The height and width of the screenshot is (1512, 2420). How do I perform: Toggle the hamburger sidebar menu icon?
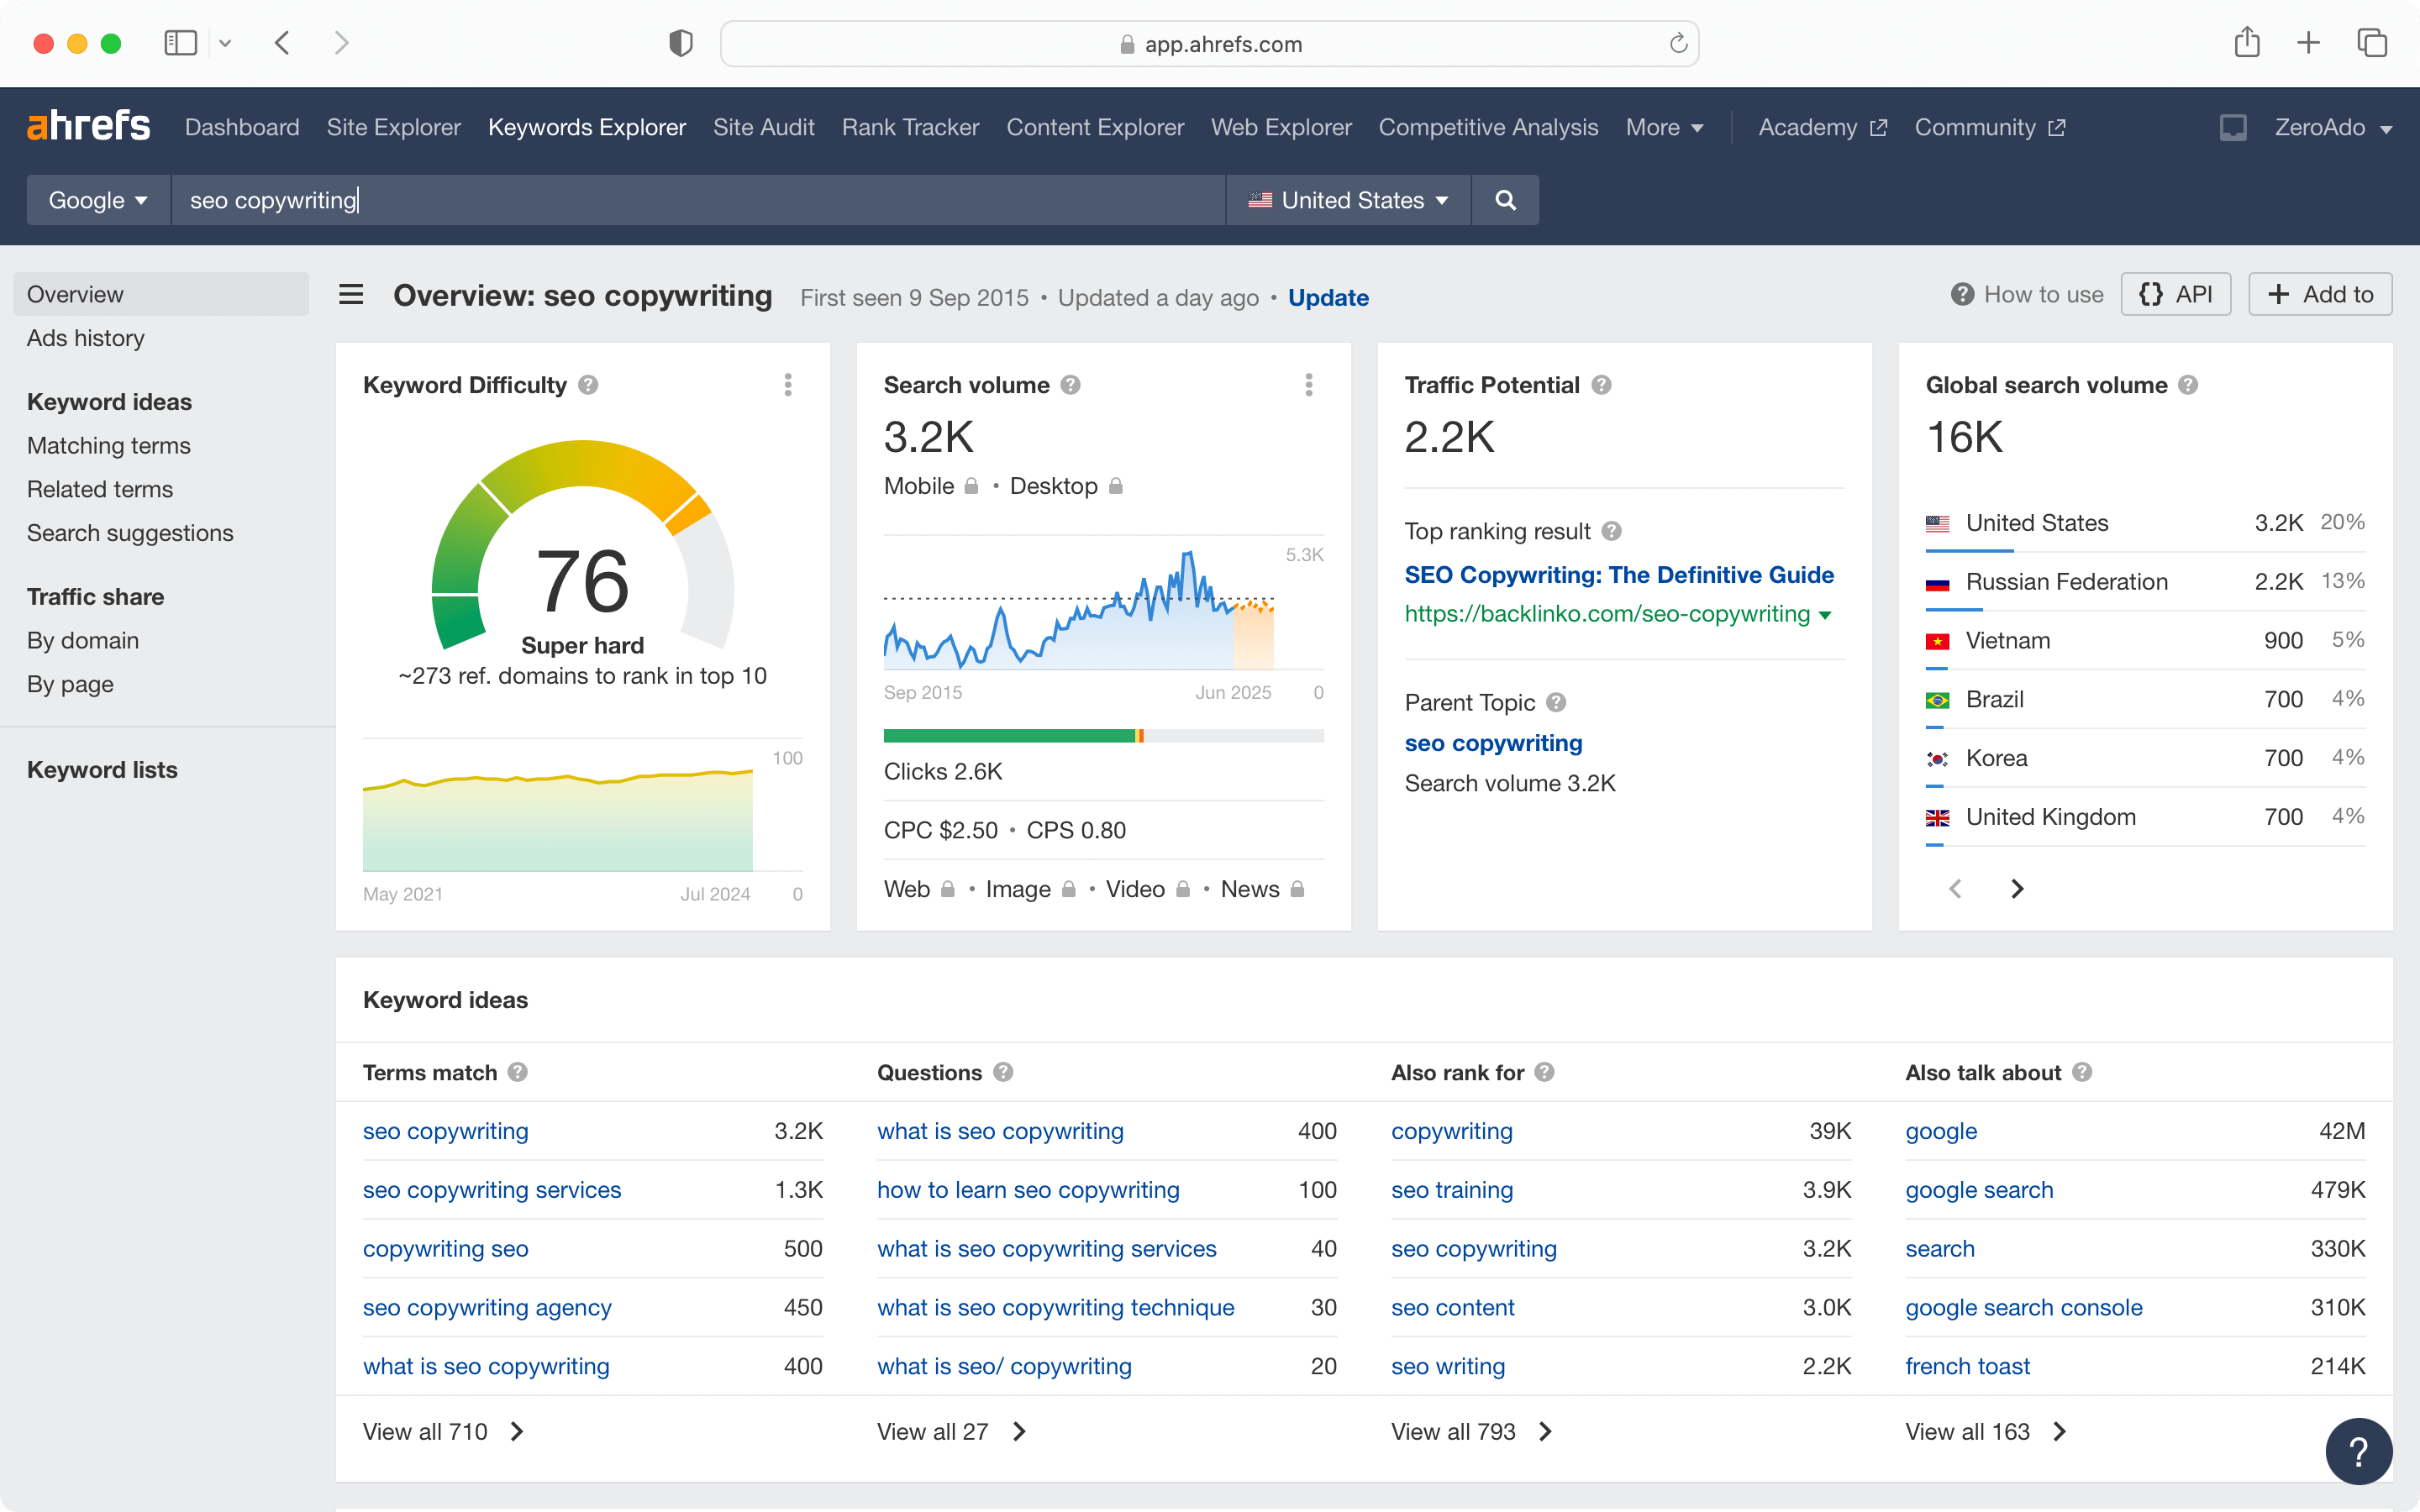coord(351,295)
